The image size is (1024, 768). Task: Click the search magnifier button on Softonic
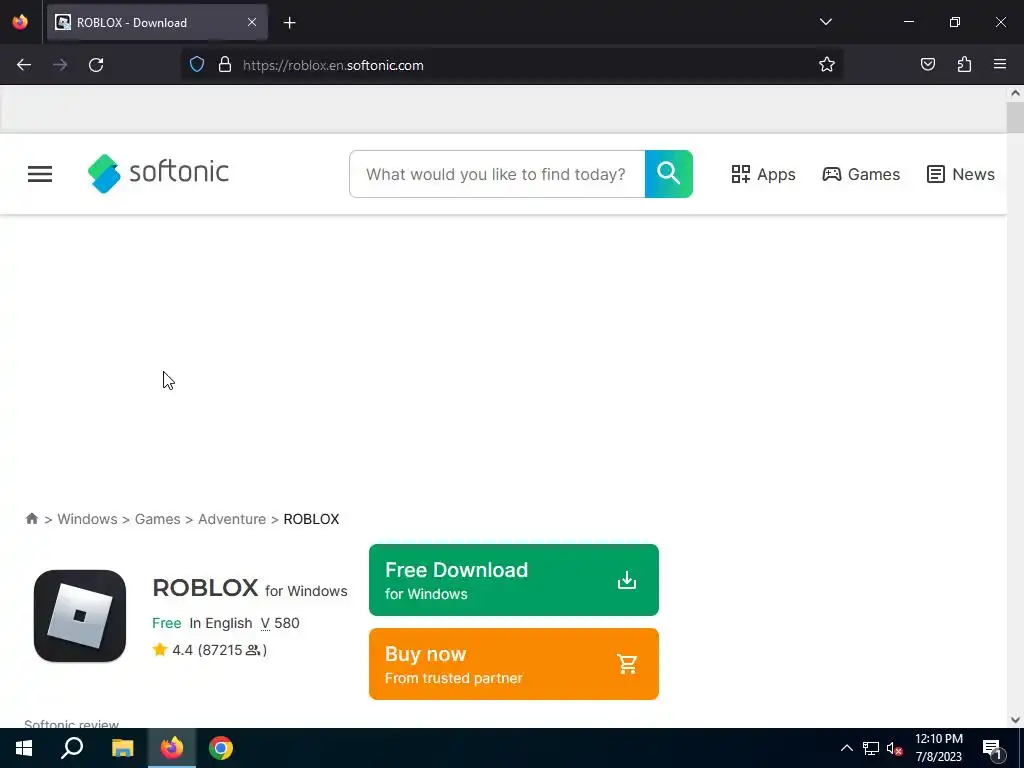tap(668, 174)
